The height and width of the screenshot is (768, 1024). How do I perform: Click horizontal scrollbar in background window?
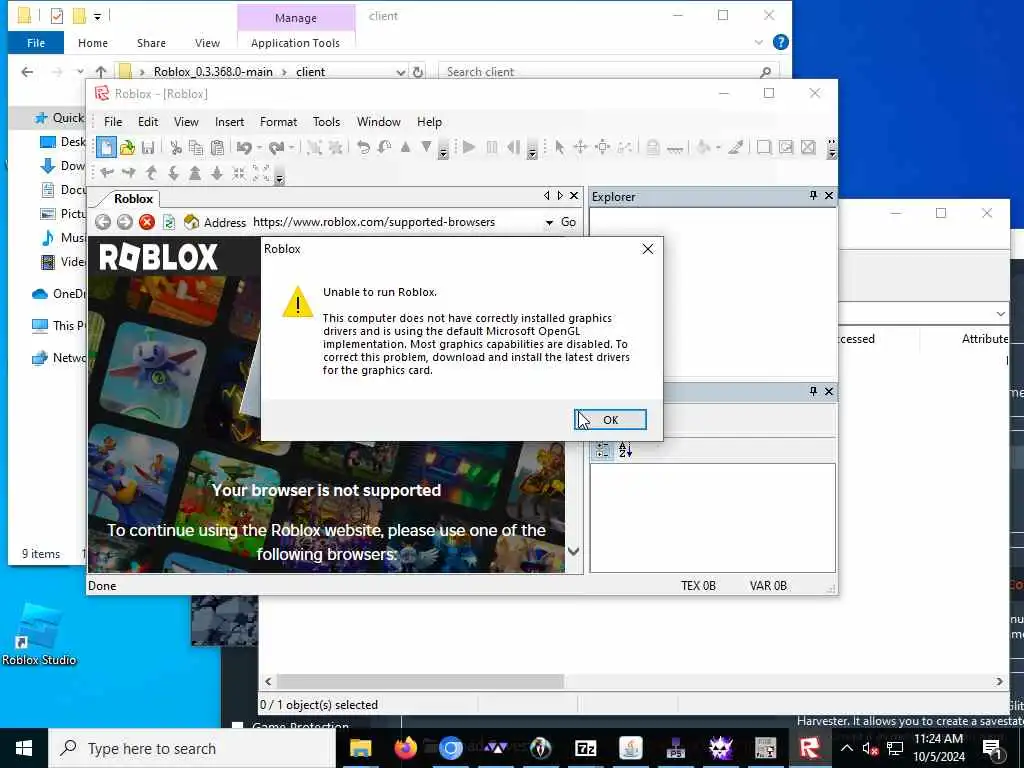[421, 681]
